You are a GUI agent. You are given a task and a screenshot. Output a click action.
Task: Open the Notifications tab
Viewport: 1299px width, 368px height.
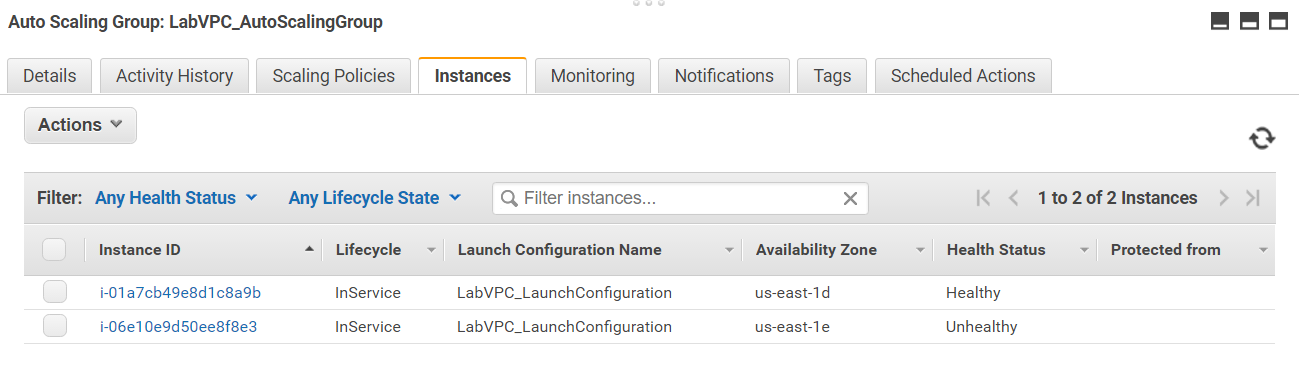[x=724, y=76]
